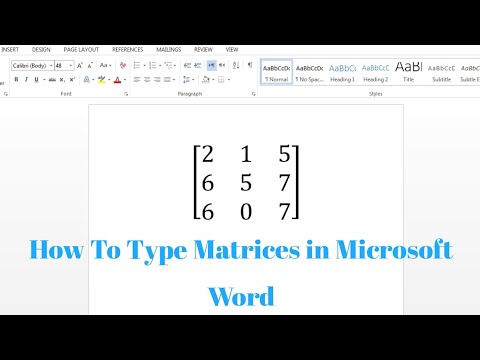
Task: Open the DESIGN ribbon tab
Action: click(41, 50)
